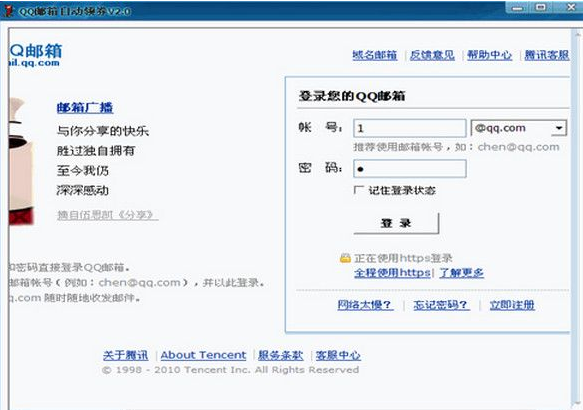This screenshot has width=583, height=410.
Task: Toggle the 记住登录状态 checkbox
Action: (x=358, y=190)
